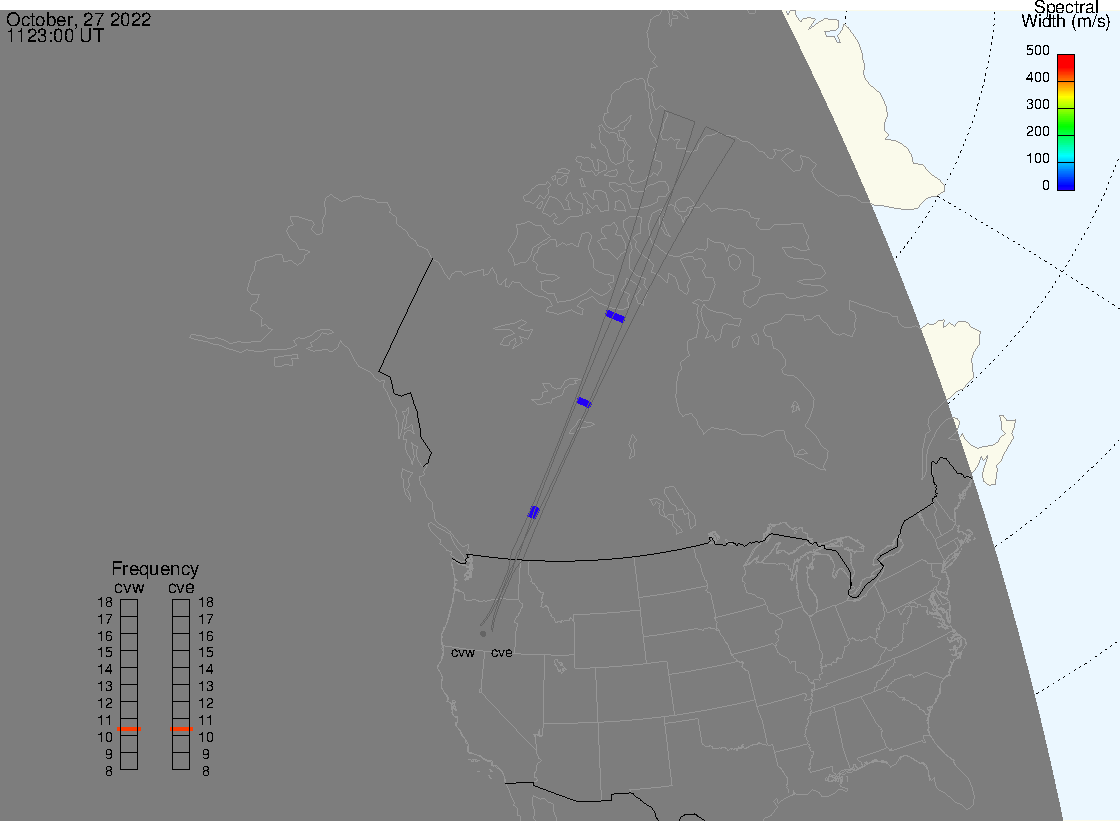This screenshot has height=821, width=1120.
Task: Click the 16 label beside the cve bar
Action: 206,636
